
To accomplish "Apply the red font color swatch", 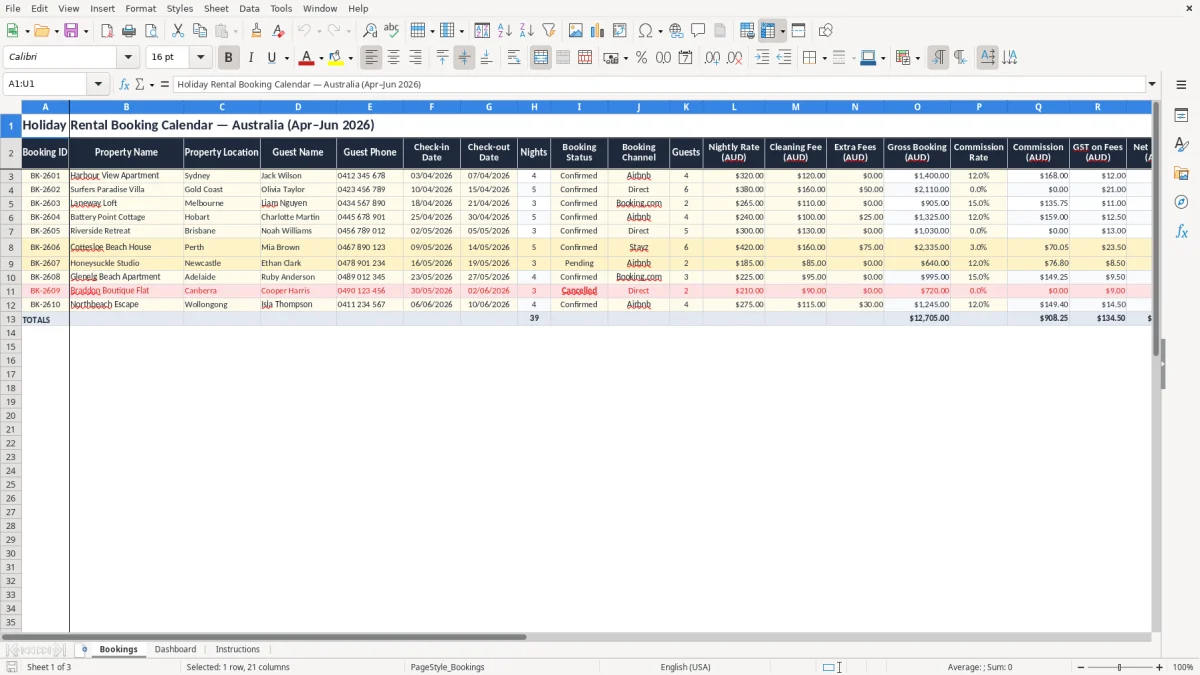I will coord(307,58).
